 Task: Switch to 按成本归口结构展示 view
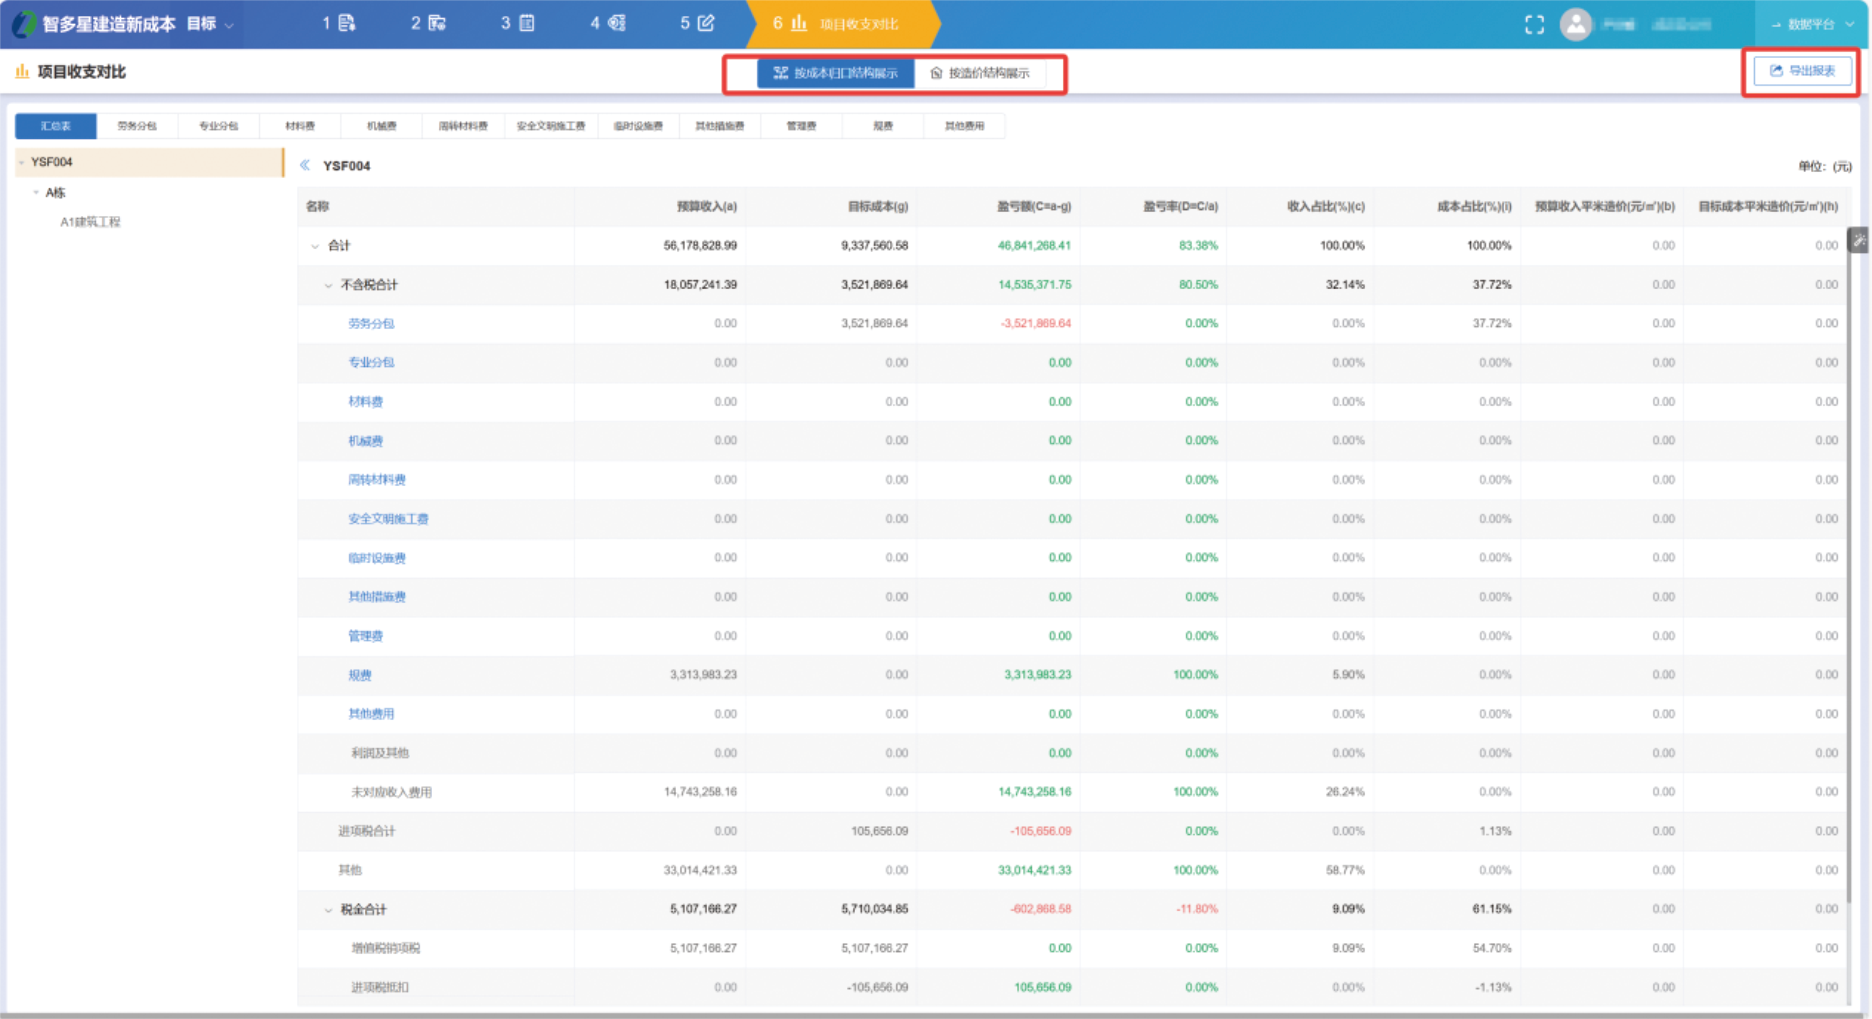(835, 73)
